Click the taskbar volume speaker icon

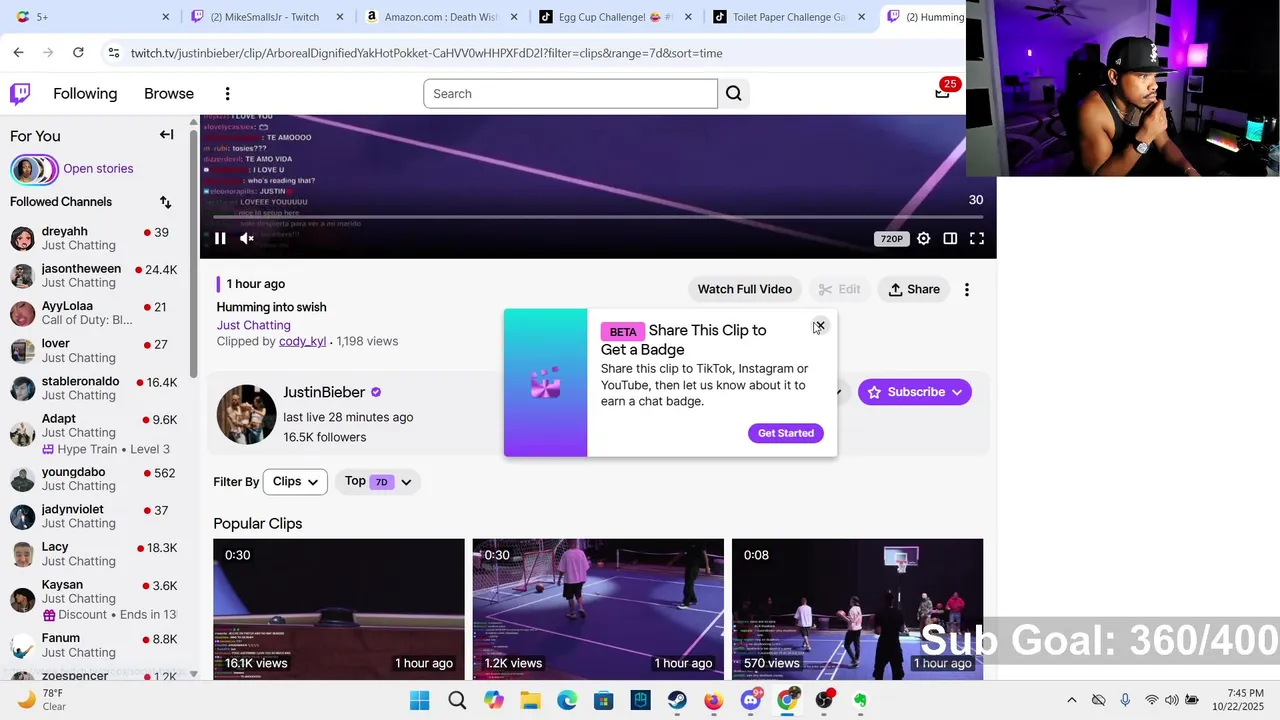tap(1171, 700)
